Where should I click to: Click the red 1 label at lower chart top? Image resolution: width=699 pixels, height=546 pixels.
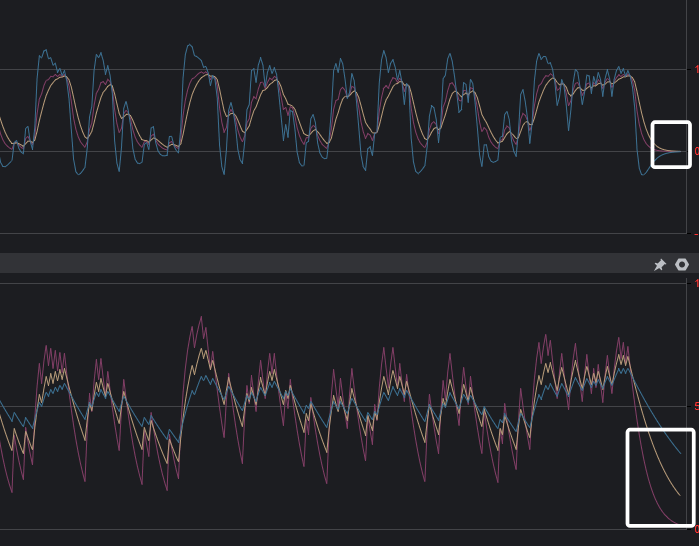[696, 283]
